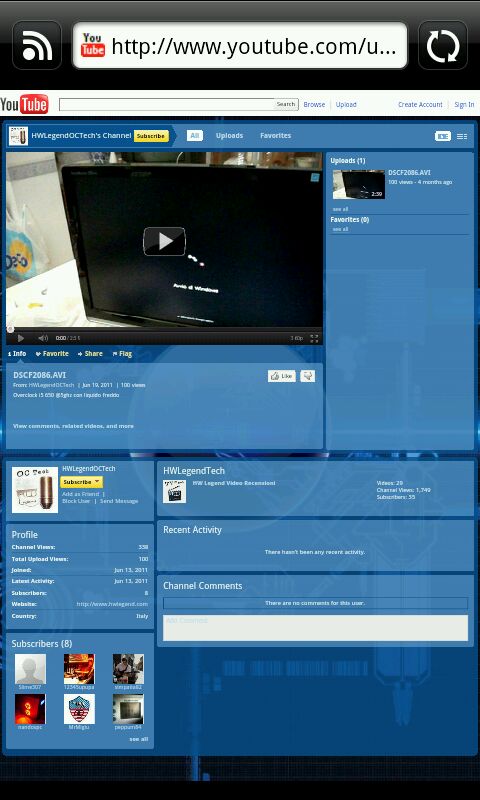Open the Flag tab below the video
This screenshot has height=800, width=480.
tap(122, 354)
